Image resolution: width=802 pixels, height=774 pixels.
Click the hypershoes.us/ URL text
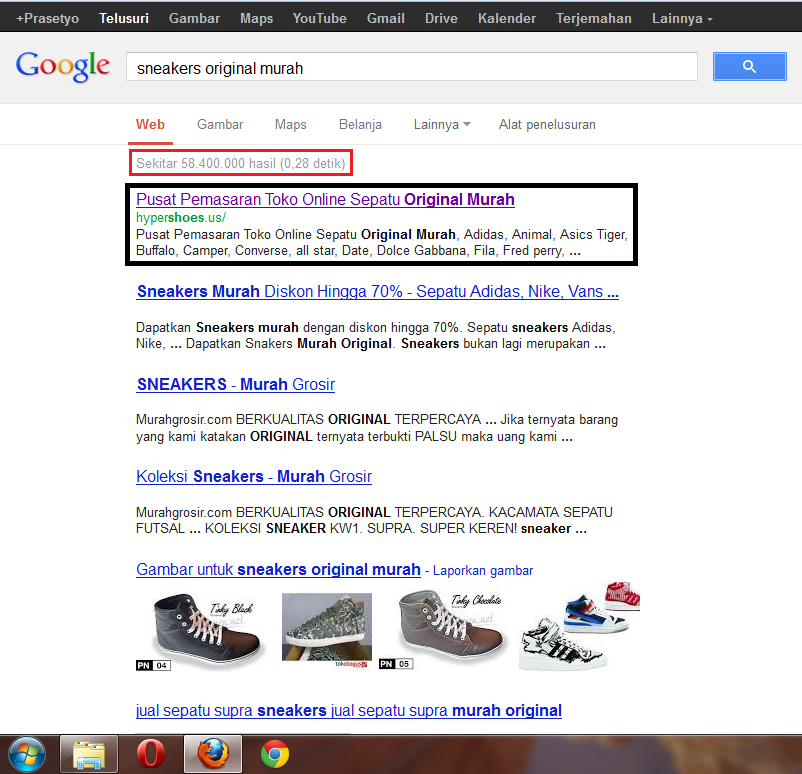(x=181, y=217)
